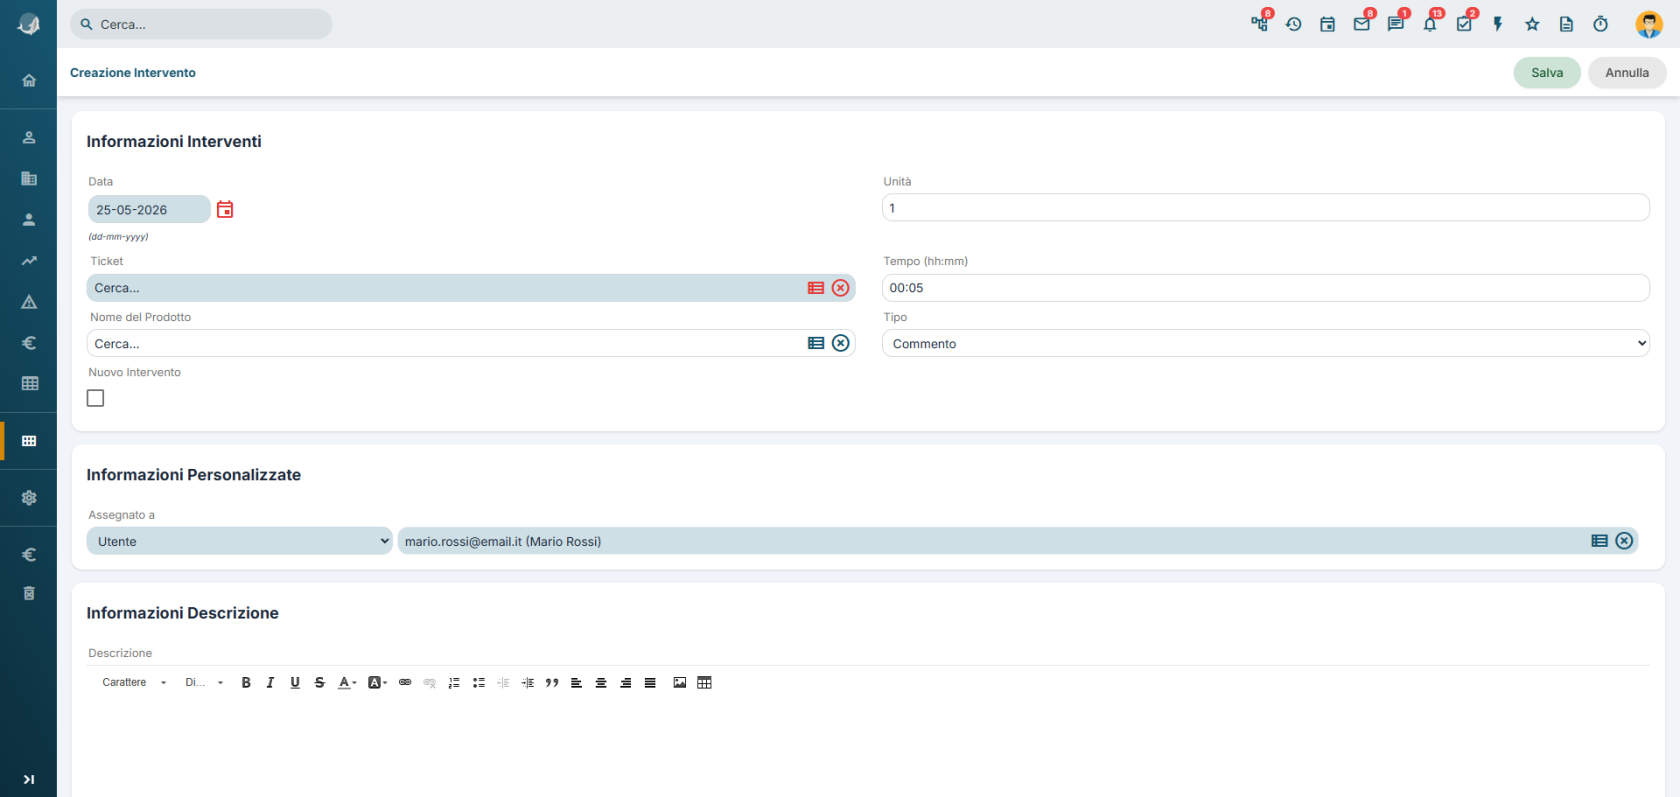
Task: Click the application logo in sidebar
Action: (x=29, y=24)
